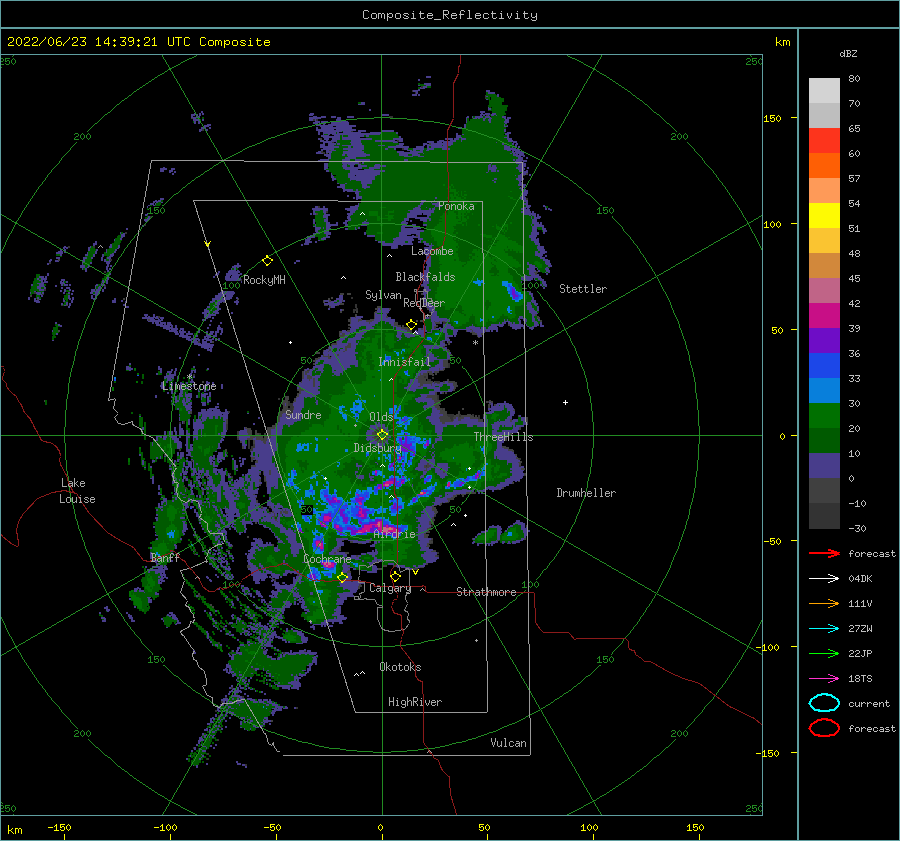Click the white 04DK arrow in legend

[824, 579]
